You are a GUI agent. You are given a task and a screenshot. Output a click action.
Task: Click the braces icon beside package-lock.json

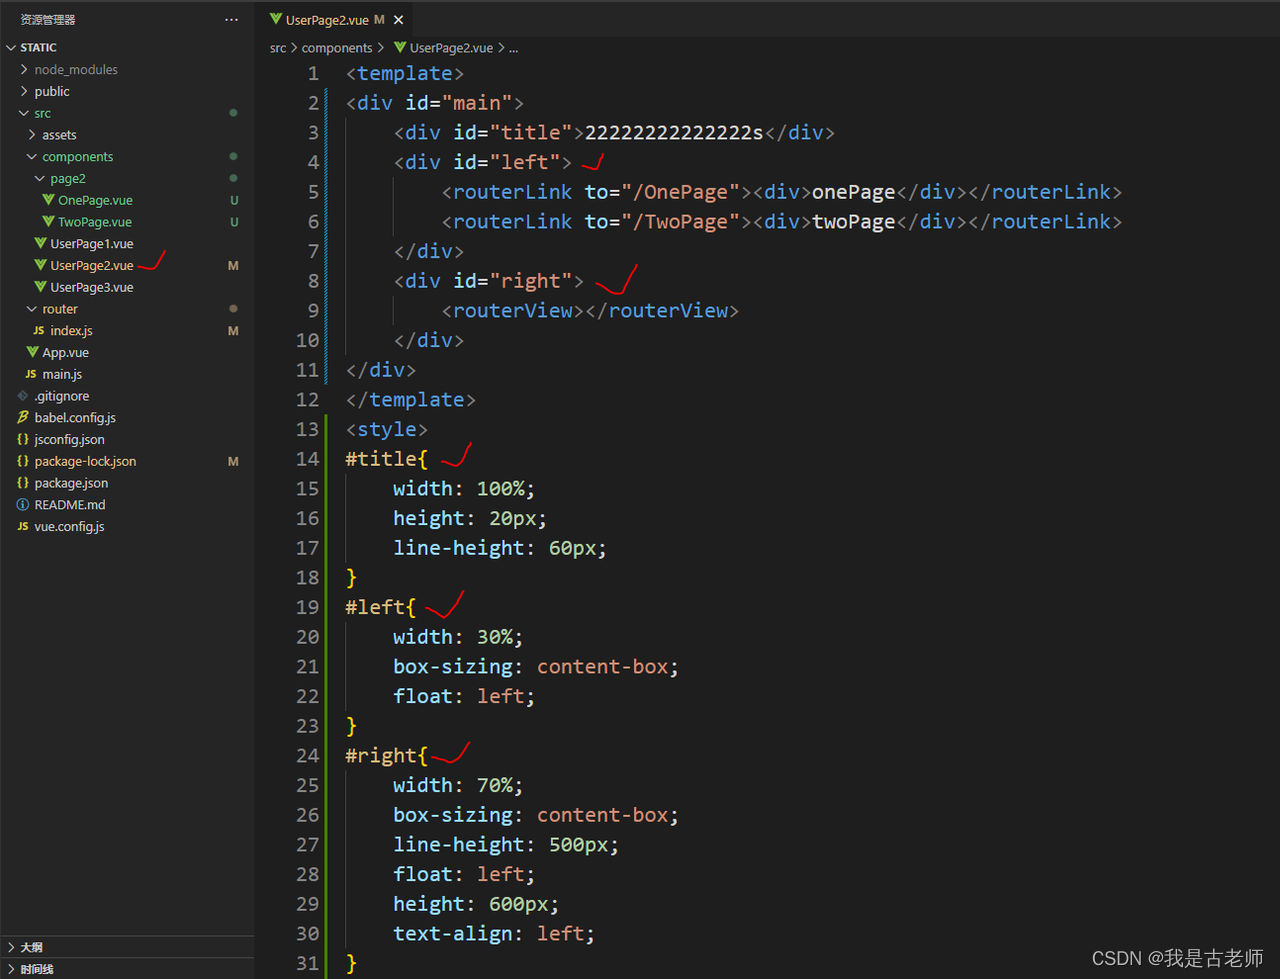[x=23, y=461]
